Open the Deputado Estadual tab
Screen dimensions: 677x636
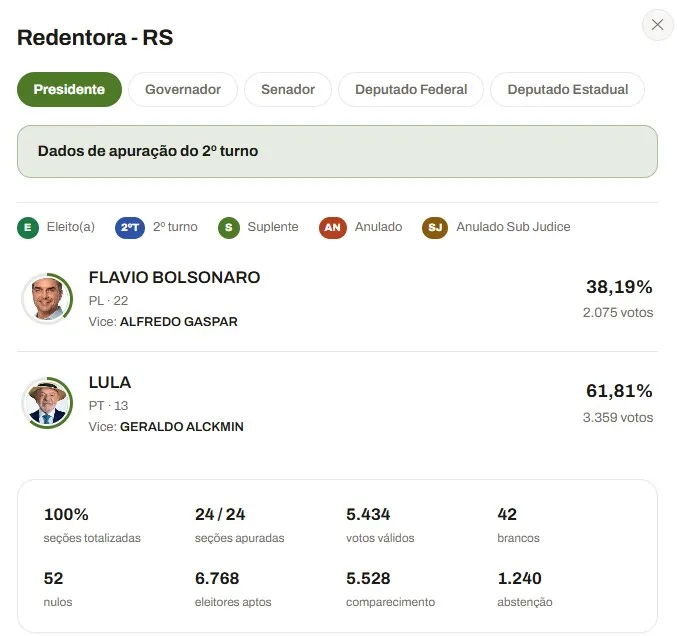click(567, 89)
